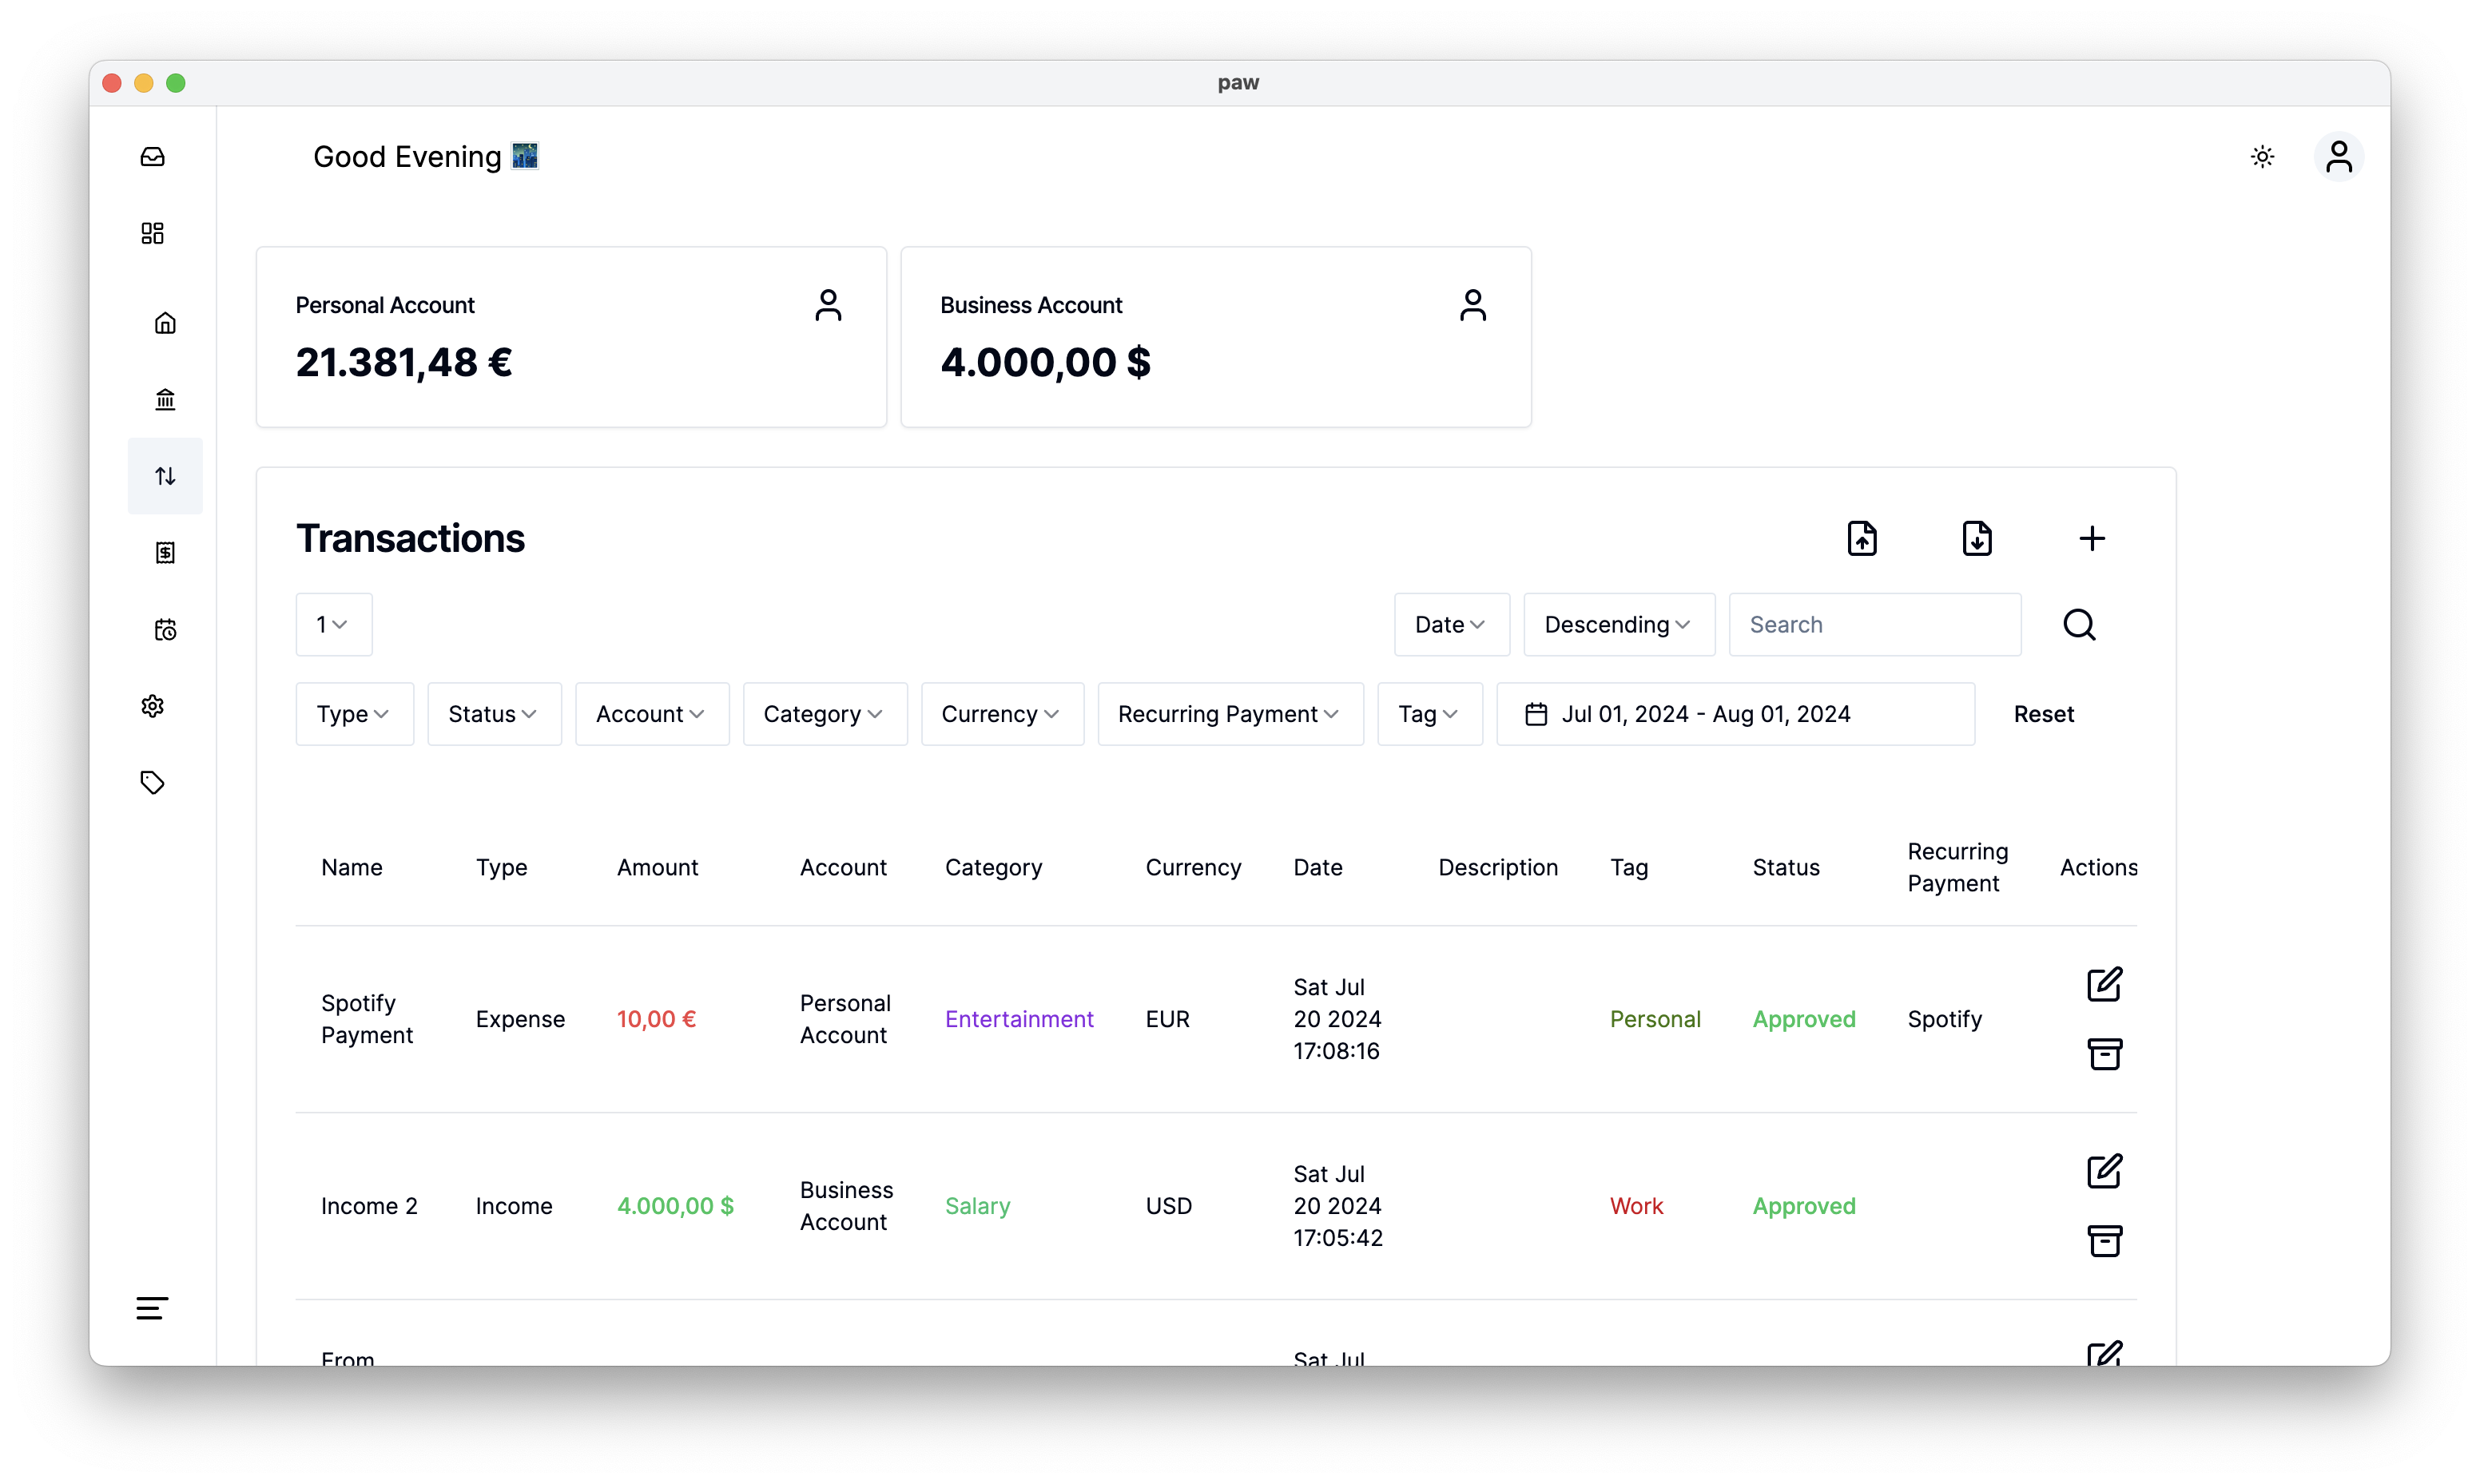Click the Name column header

click(351, 867)
